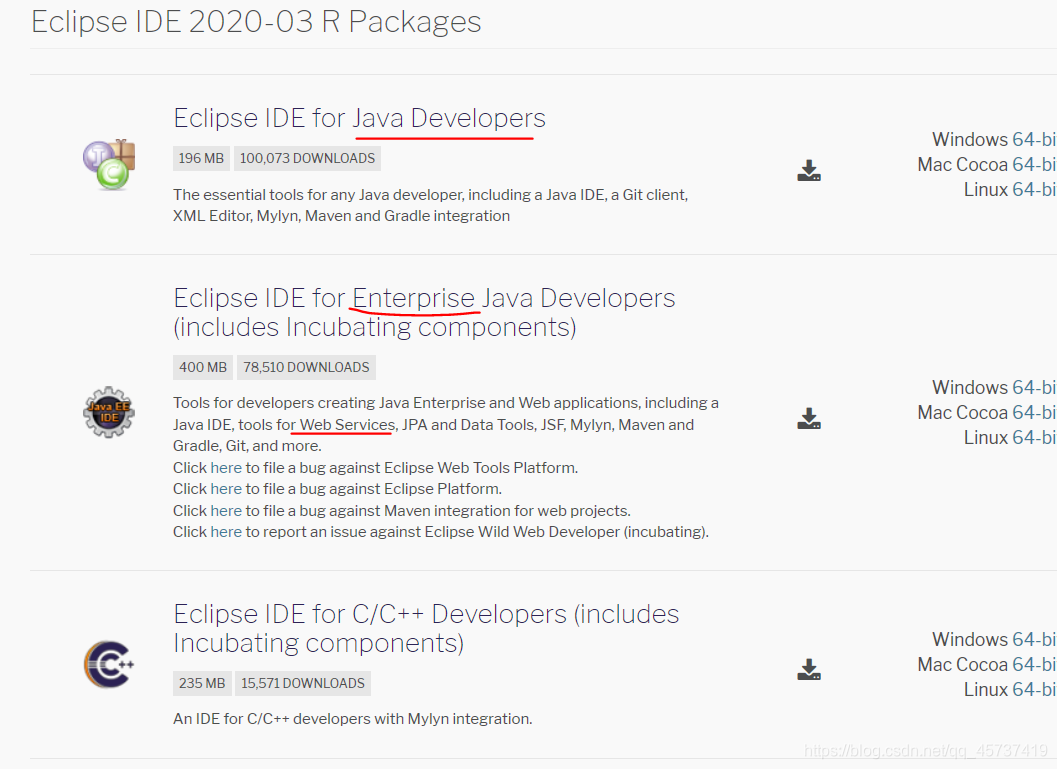Screen dimensions: 1057x769
Task: Click the 78,510 DOWNLOADS badge
Action: tap(306, 367)
